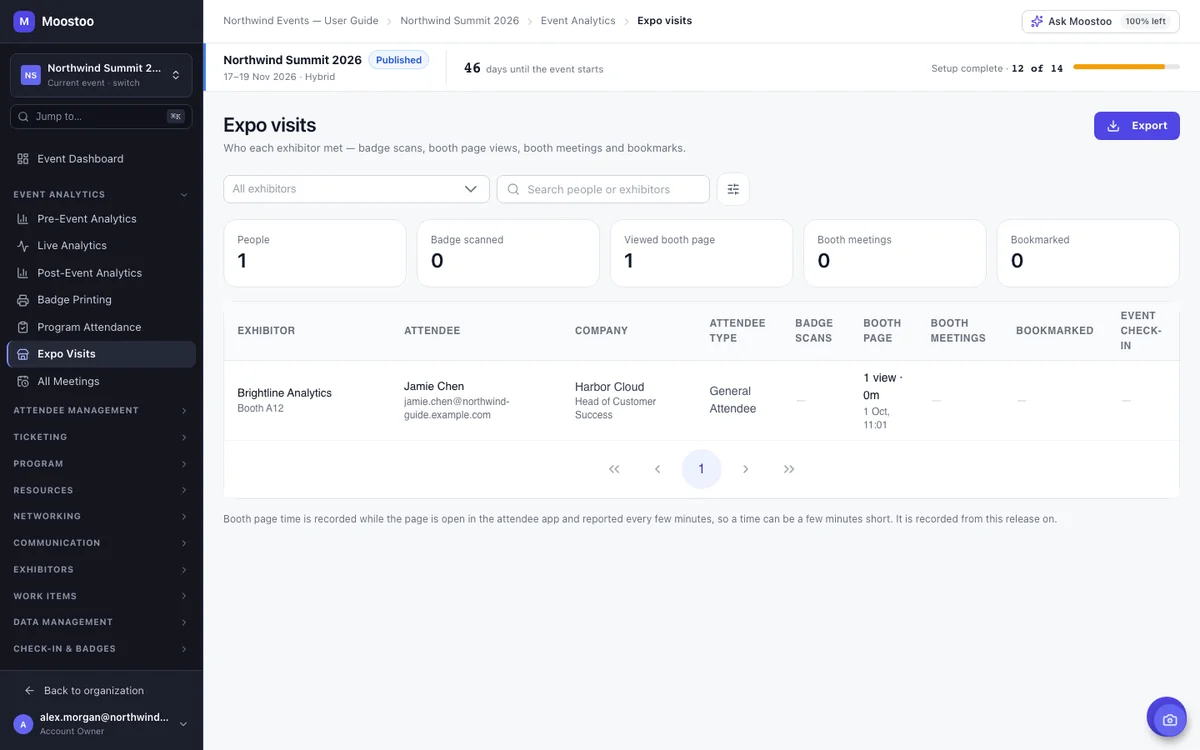The image size is (1200, 750).
Task: Expand the Ticketing sidebar section
Action: tap(101, 437)
